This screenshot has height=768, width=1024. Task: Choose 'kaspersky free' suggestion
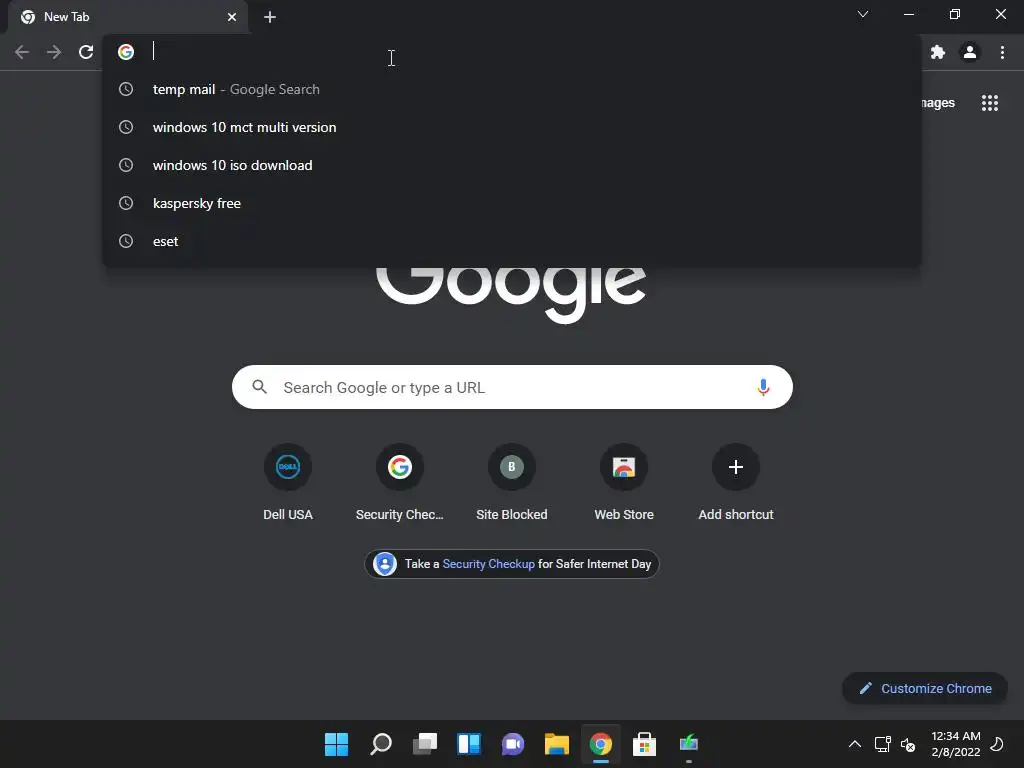point(512,203)
